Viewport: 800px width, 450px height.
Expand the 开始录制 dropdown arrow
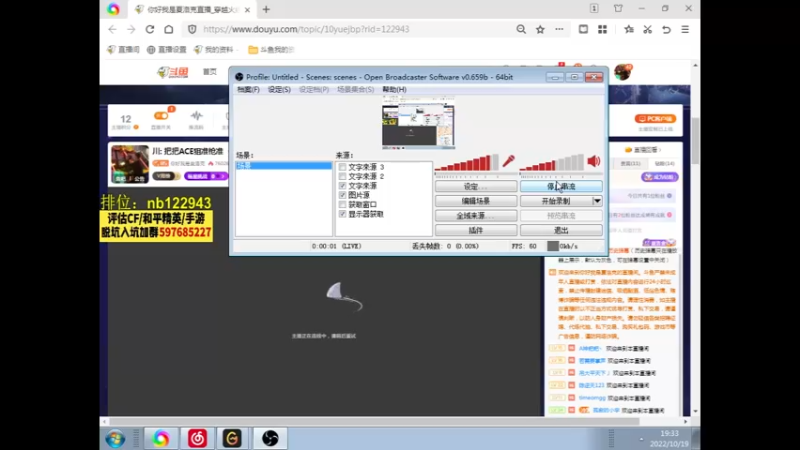tap(597, 201)
